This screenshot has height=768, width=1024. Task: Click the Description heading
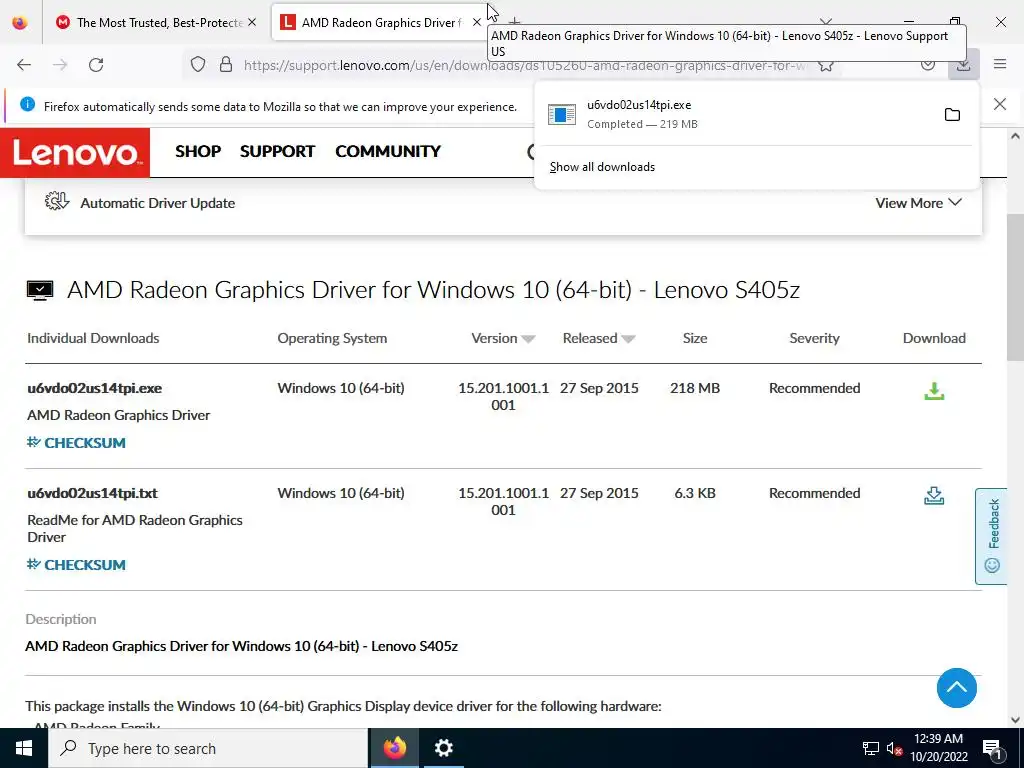(61, 619)
